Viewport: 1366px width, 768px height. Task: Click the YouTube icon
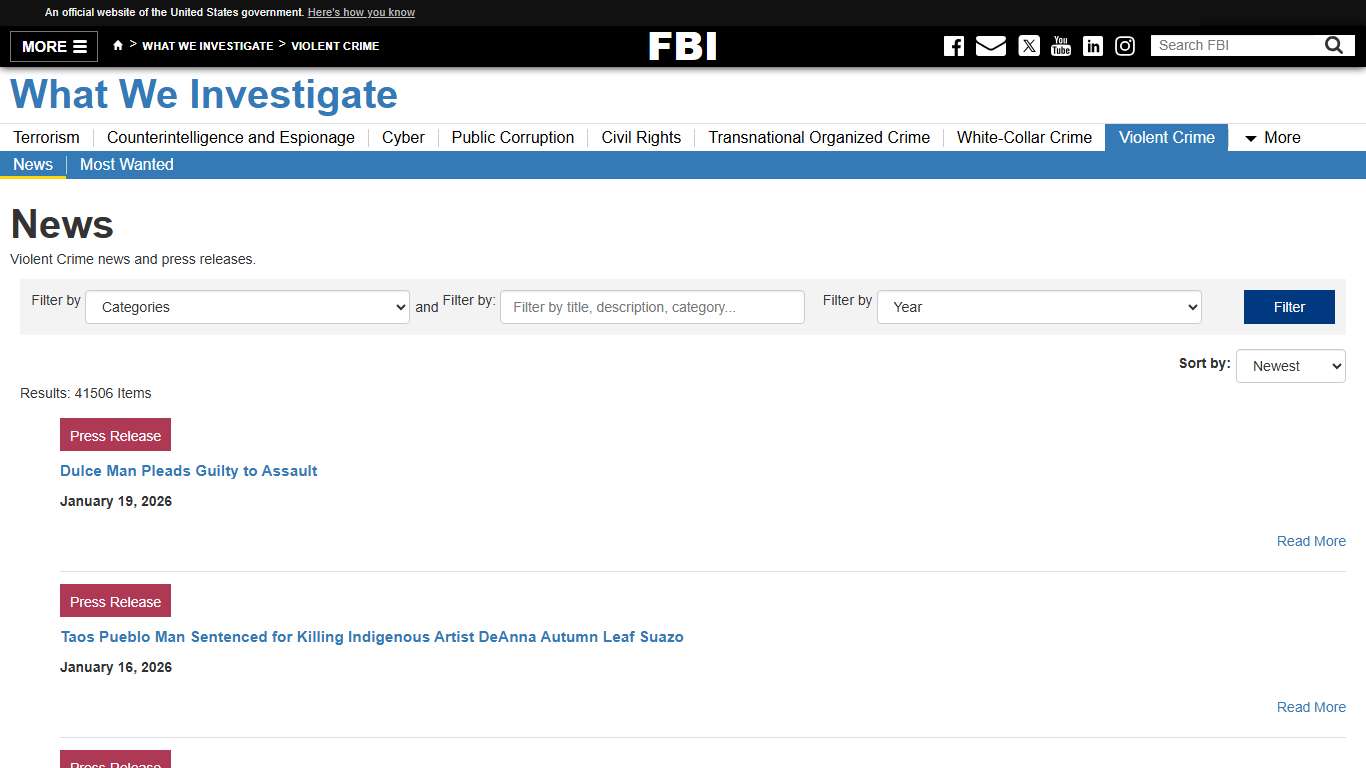click(1060, 45)
